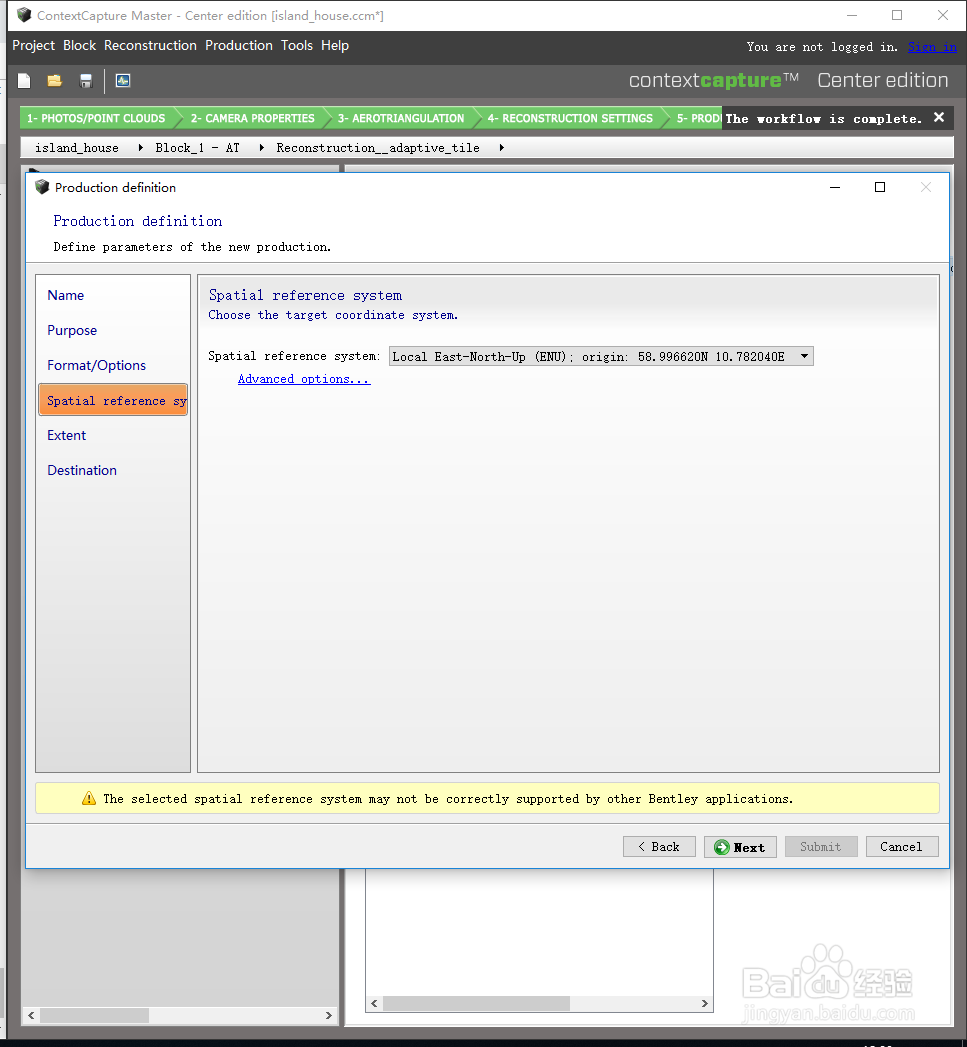Viewport: 967px width, 1047px height.
Task: Save project using the floppy disk icon
Action: coord(85,81)
